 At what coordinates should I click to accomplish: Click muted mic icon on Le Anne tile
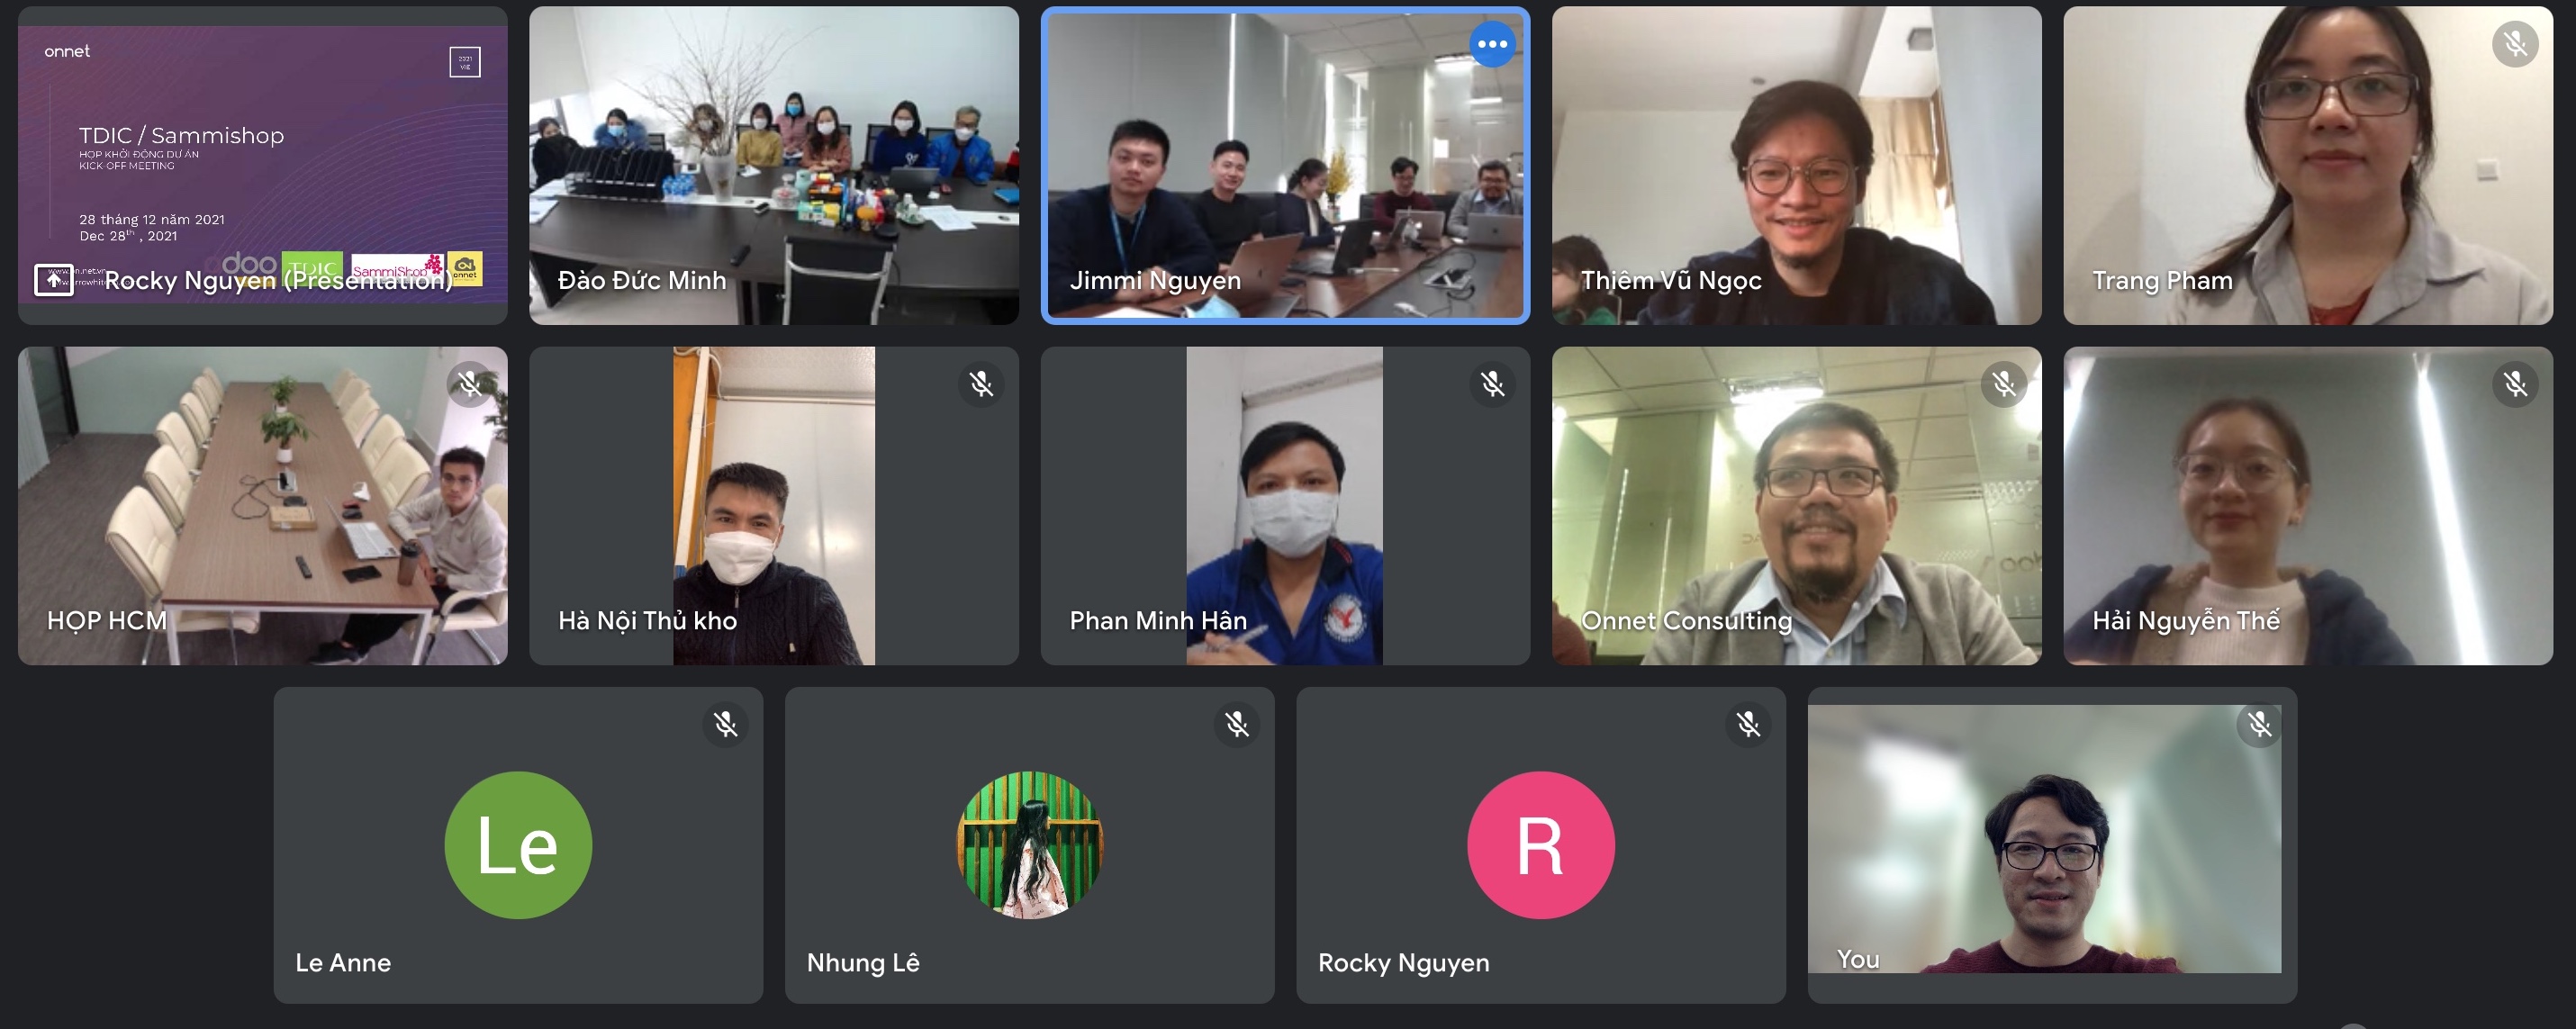[726, 724]
